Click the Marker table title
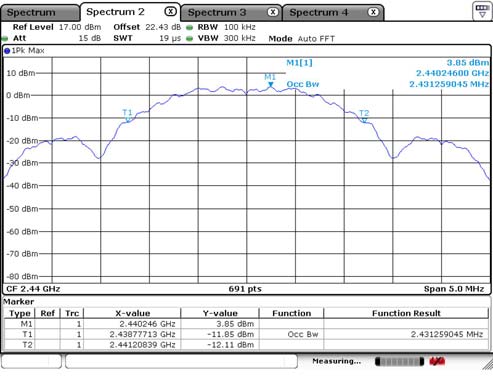This screenshot has width=493, height=383. click(x=18, y=302)
